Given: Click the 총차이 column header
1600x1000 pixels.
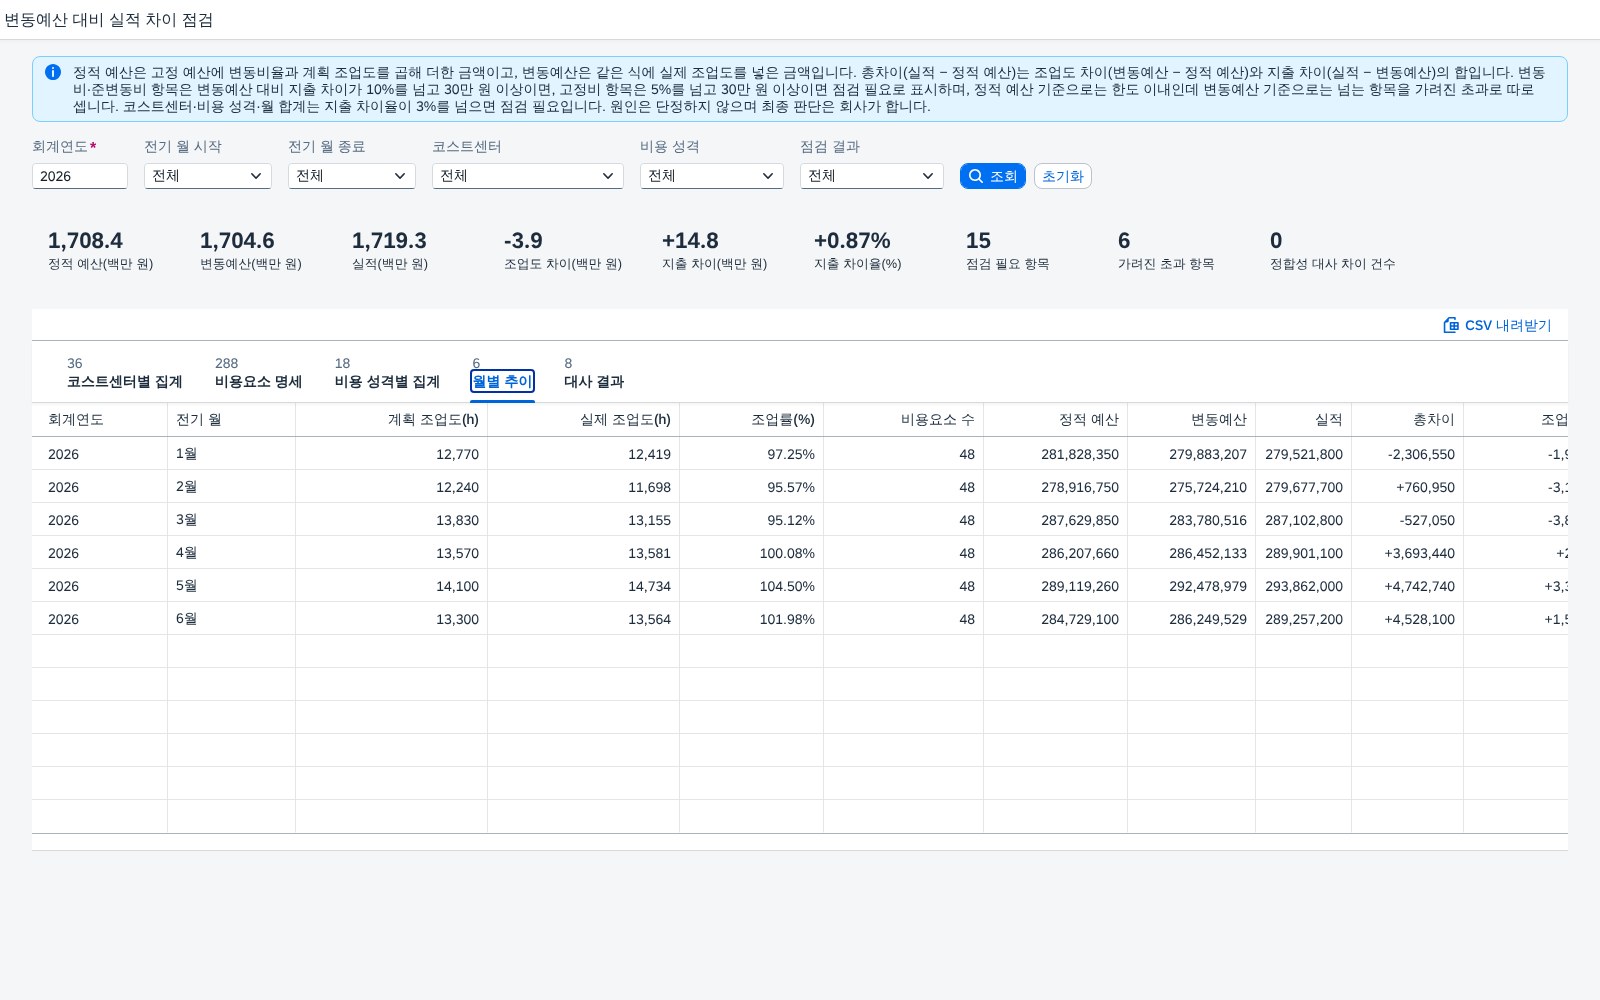Looking at the screenshot, I should point(1408,420).
